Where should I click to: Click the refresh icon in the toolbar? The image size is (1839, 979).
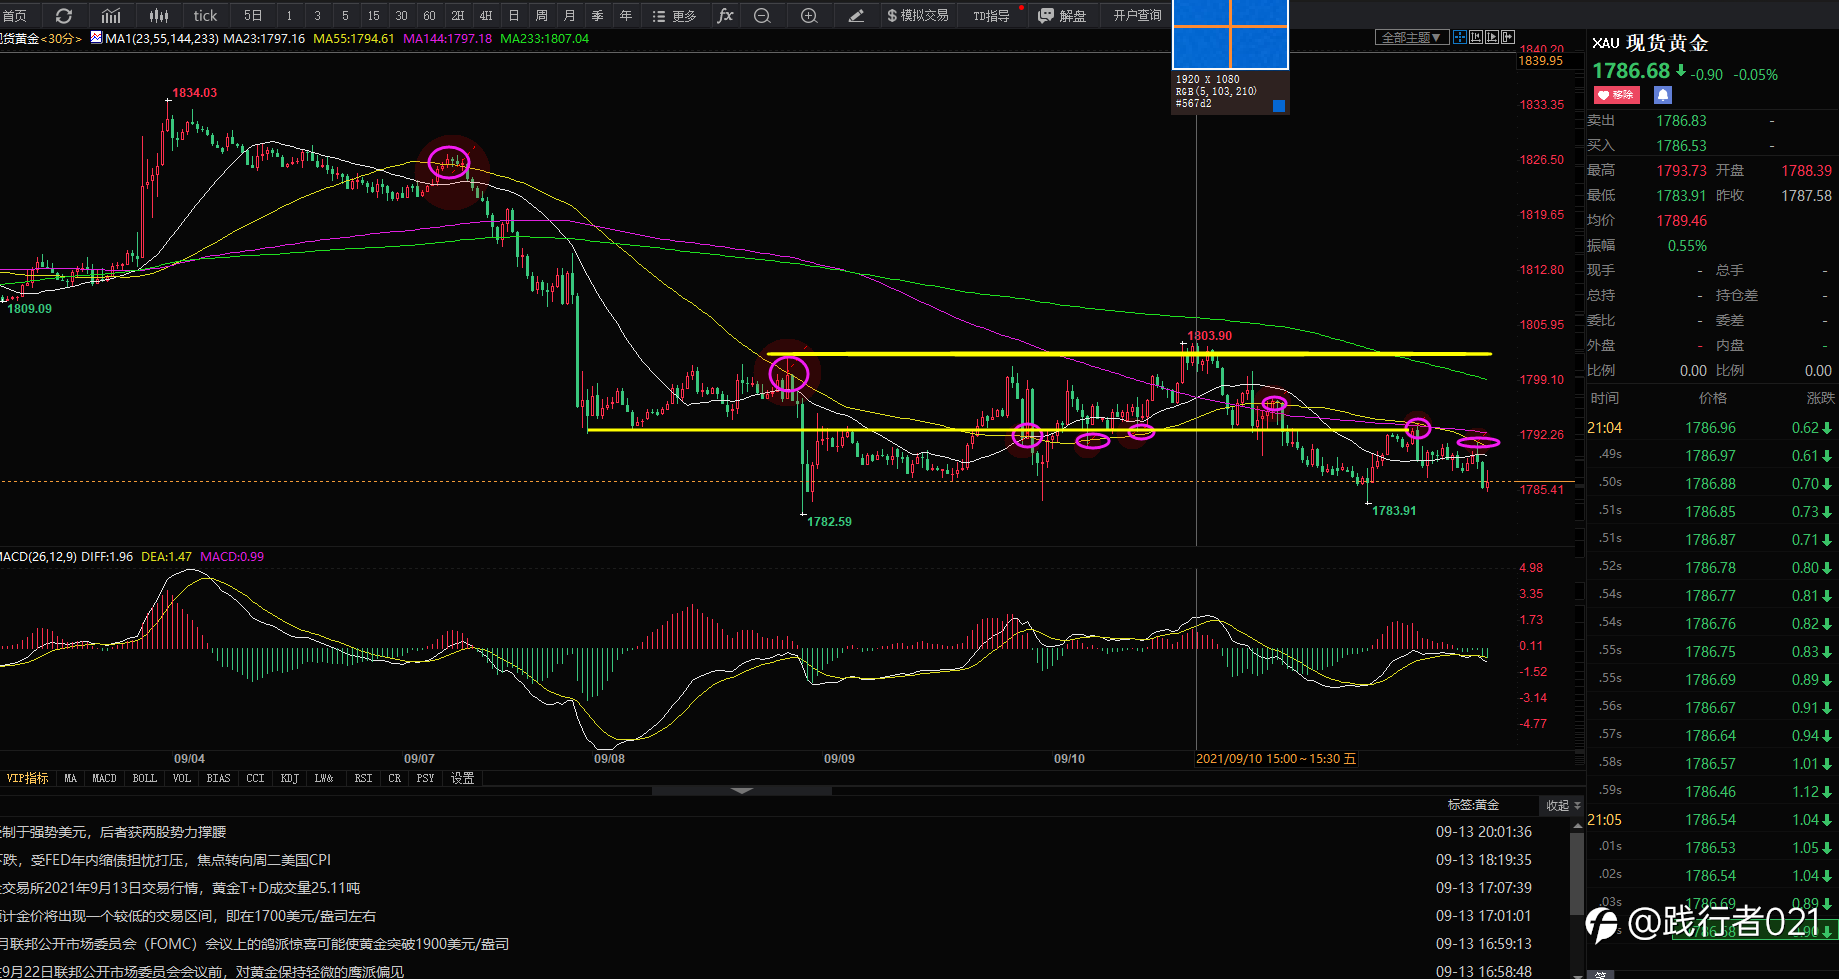point(64,16)
